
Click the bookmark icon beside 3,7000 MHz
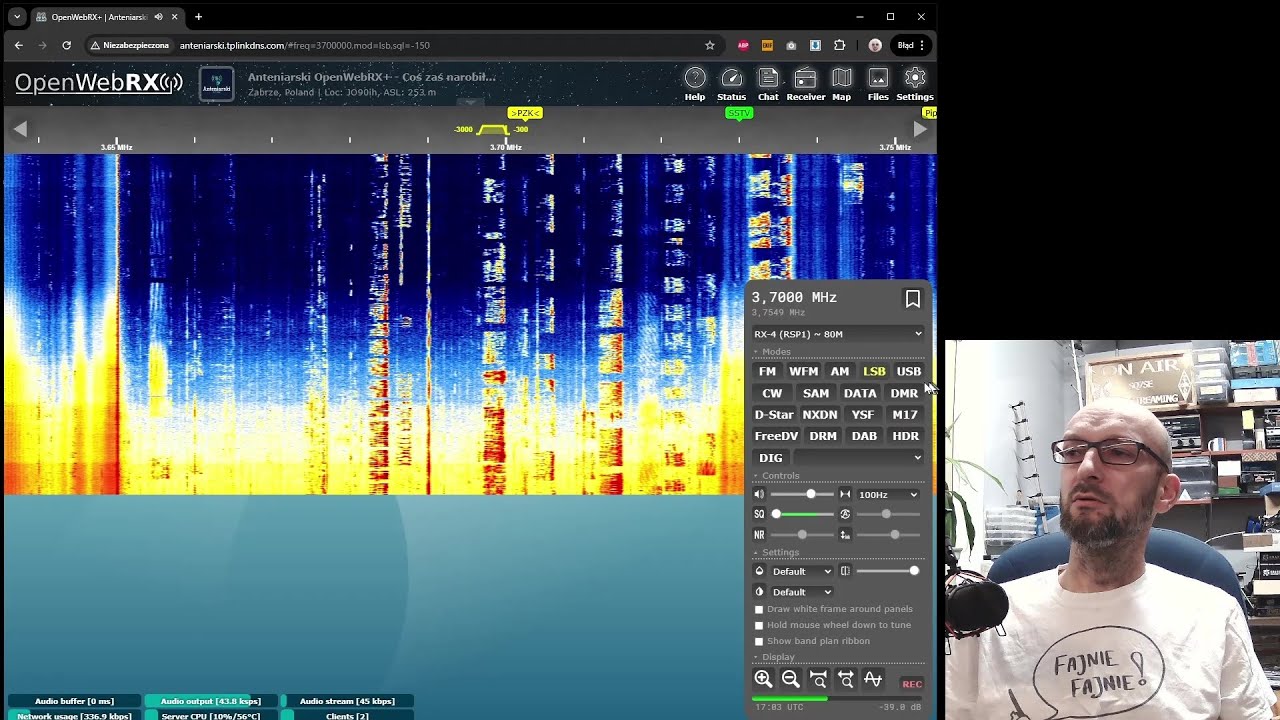click(x=913, y=299)
